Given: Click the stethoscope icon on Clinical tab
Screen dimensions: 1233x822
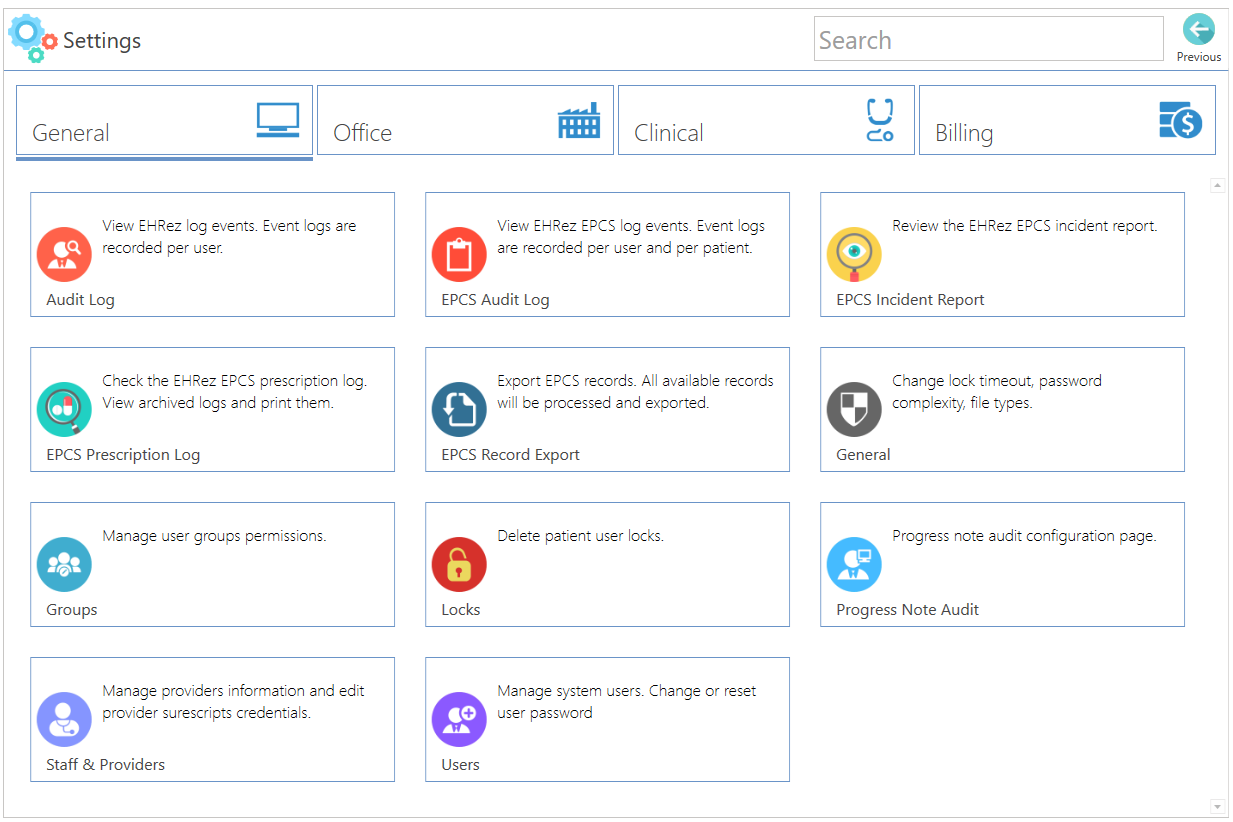Looking at the screenshot, I should point(879,120).
